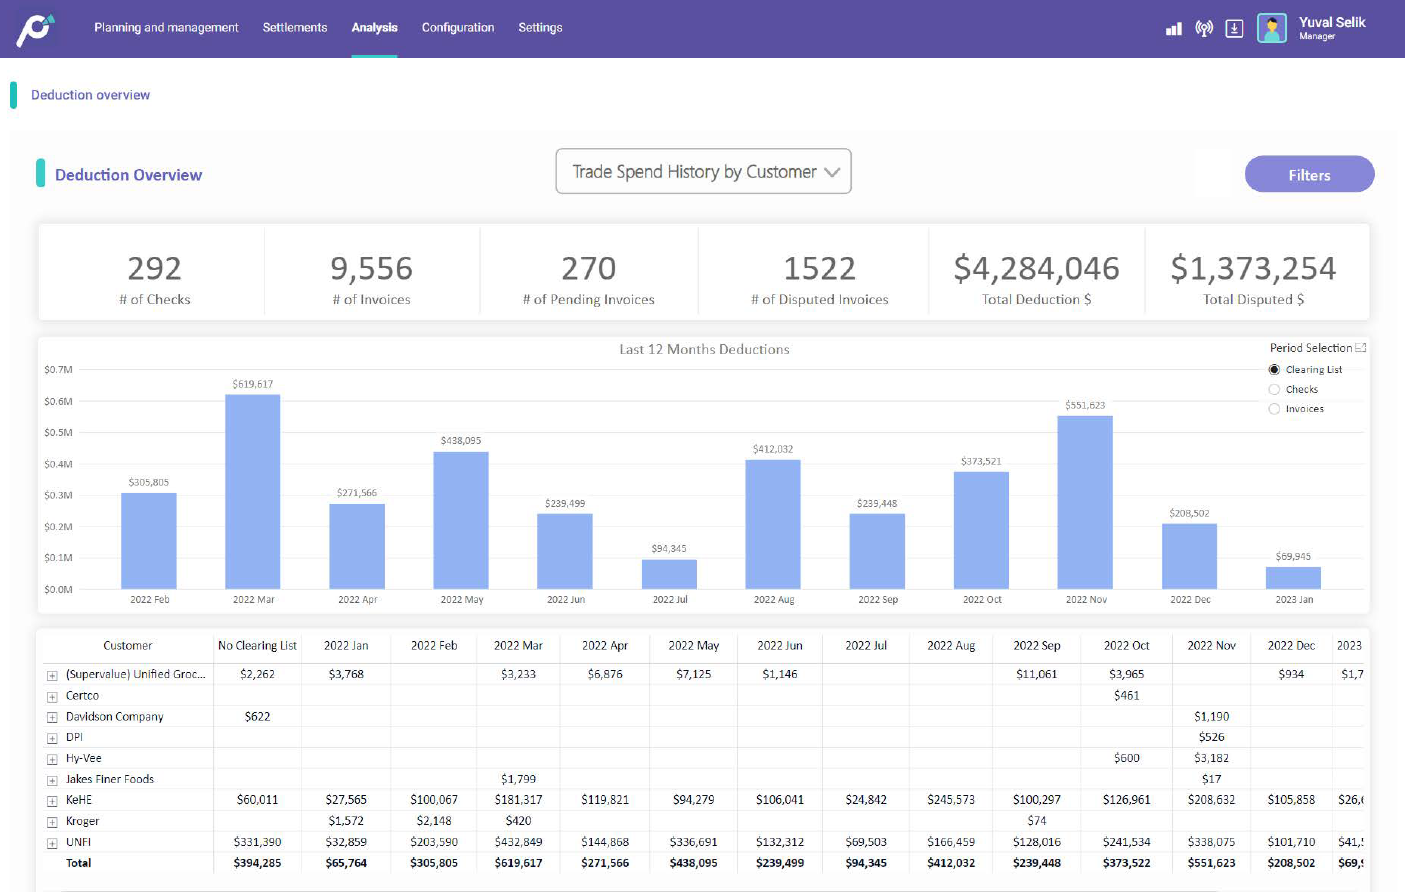Click the broadcast notifications icon in the top bar

(1203, 28)
